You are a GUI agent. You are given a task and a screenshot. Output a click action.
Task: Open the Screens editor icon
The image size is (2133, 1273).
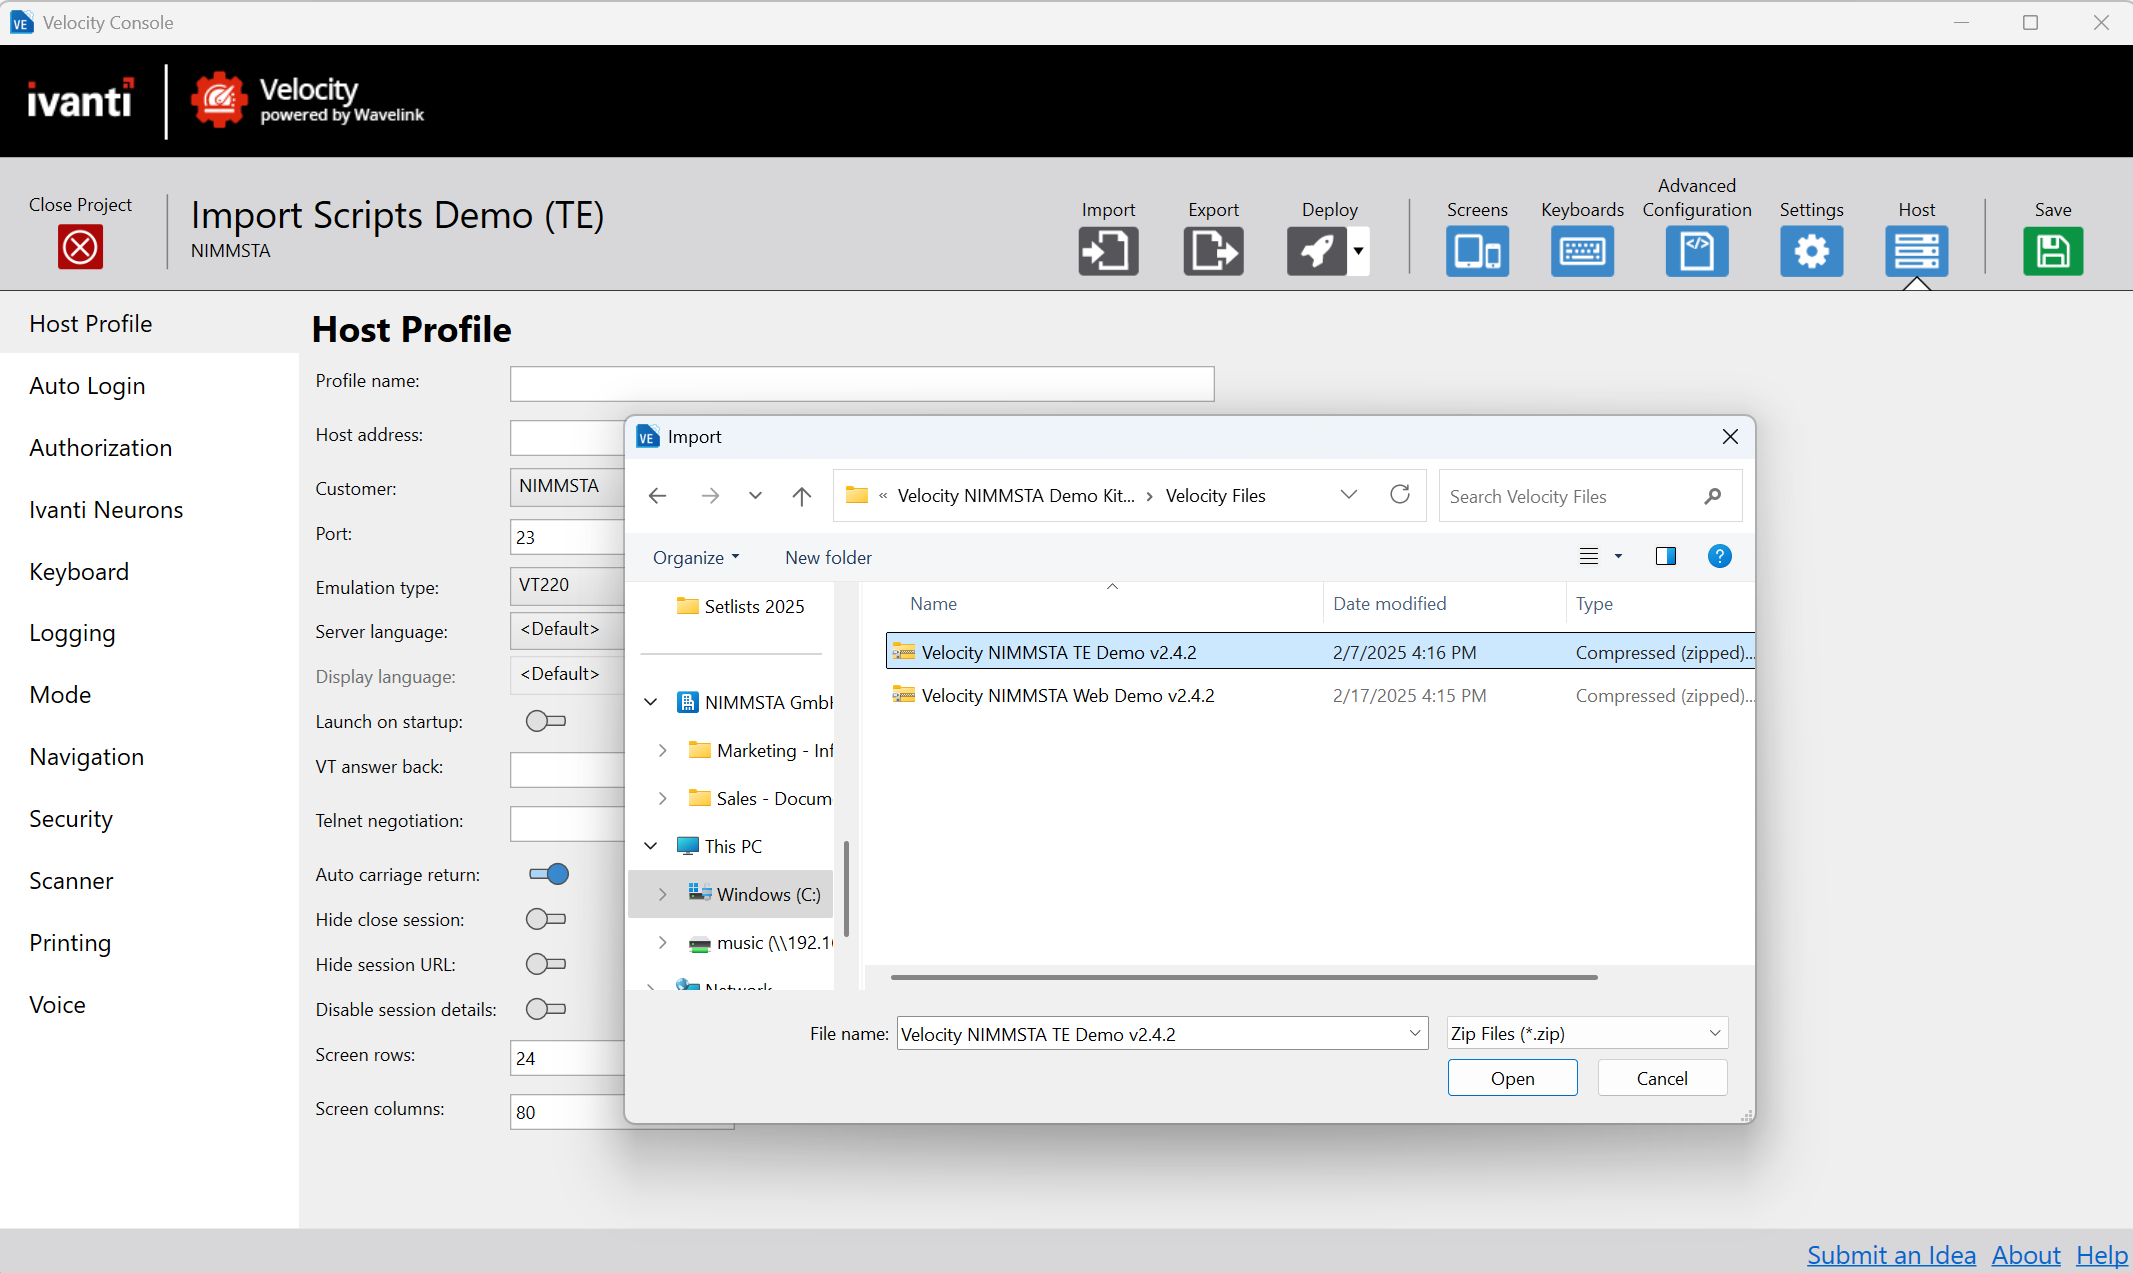(x=1477, y=250)
